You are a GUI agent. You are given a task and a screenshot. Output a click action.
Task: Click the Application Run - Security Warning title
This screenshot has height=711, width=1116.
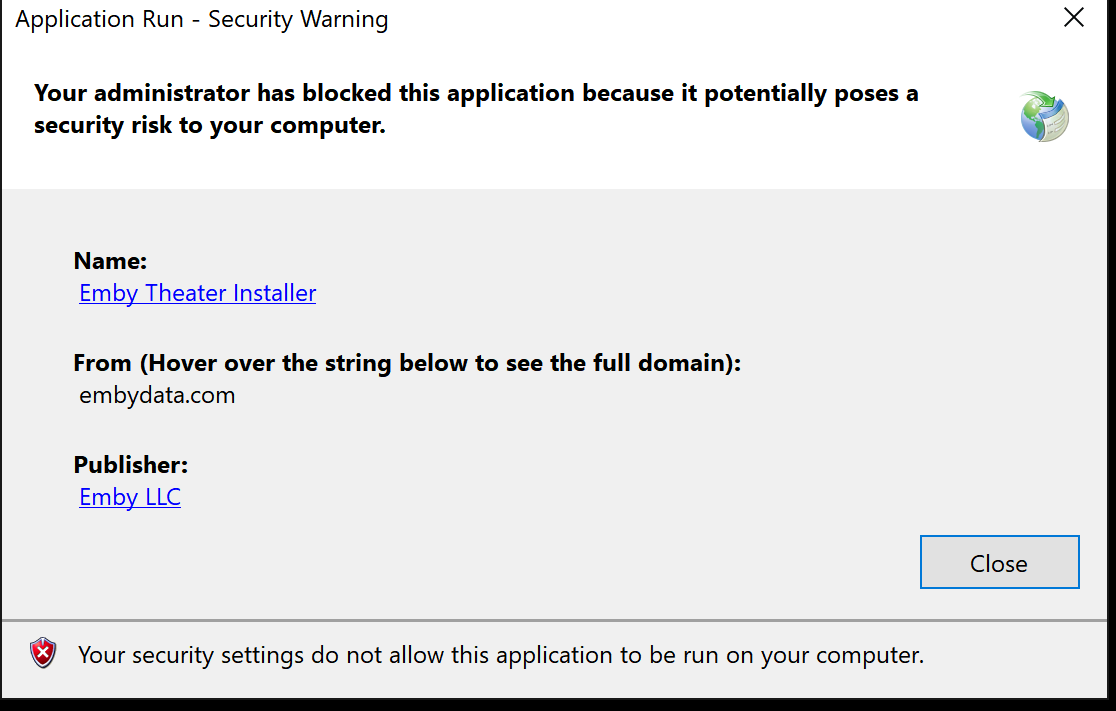click(x=202, y=19)
